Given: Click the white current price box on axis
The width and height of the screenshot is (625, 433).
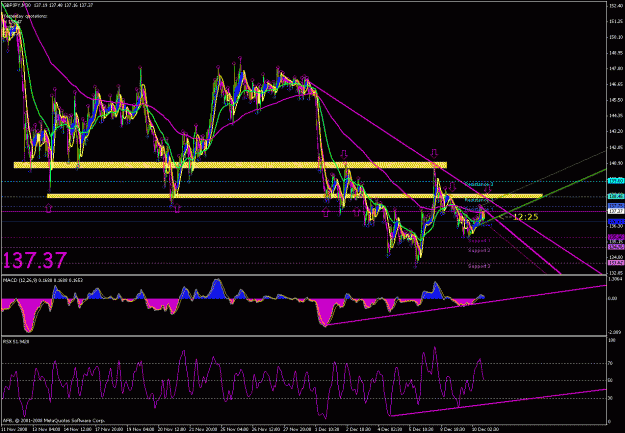Looking at the screenshot, I should (616, 211).
